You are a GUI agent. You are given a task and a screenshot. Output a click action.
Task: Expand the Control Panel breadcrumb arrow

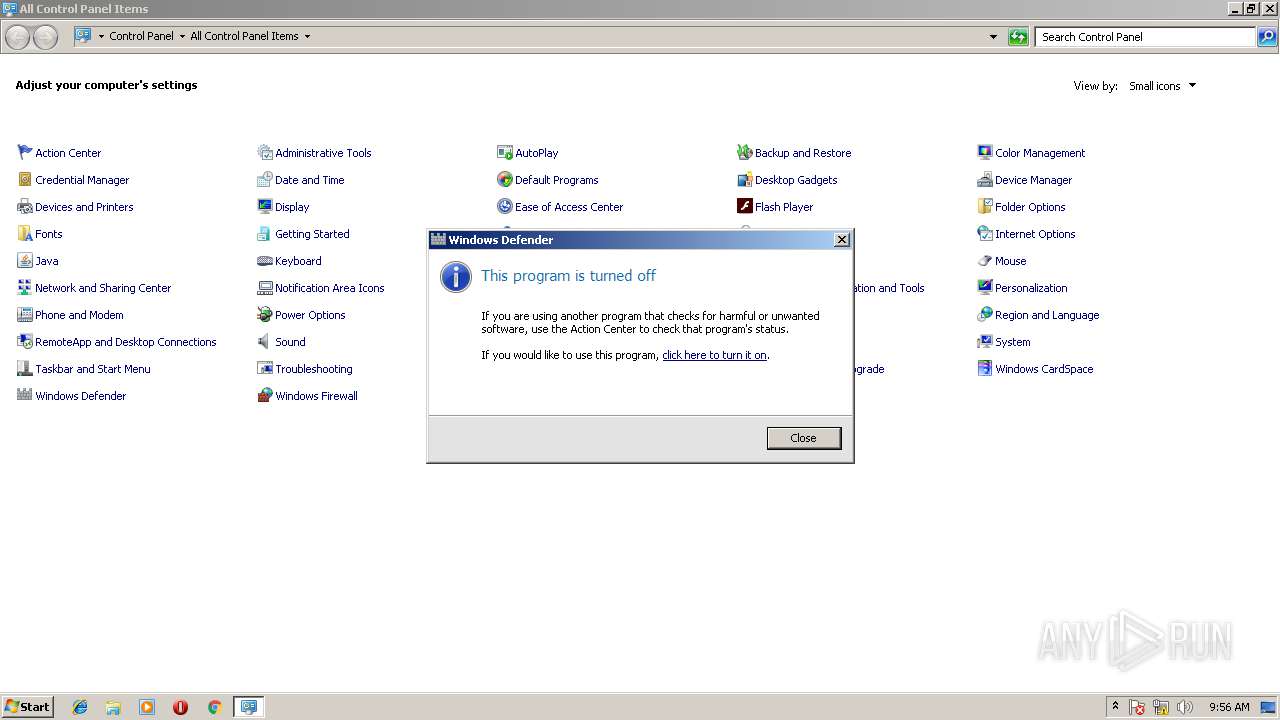click(x=182, y=36)
